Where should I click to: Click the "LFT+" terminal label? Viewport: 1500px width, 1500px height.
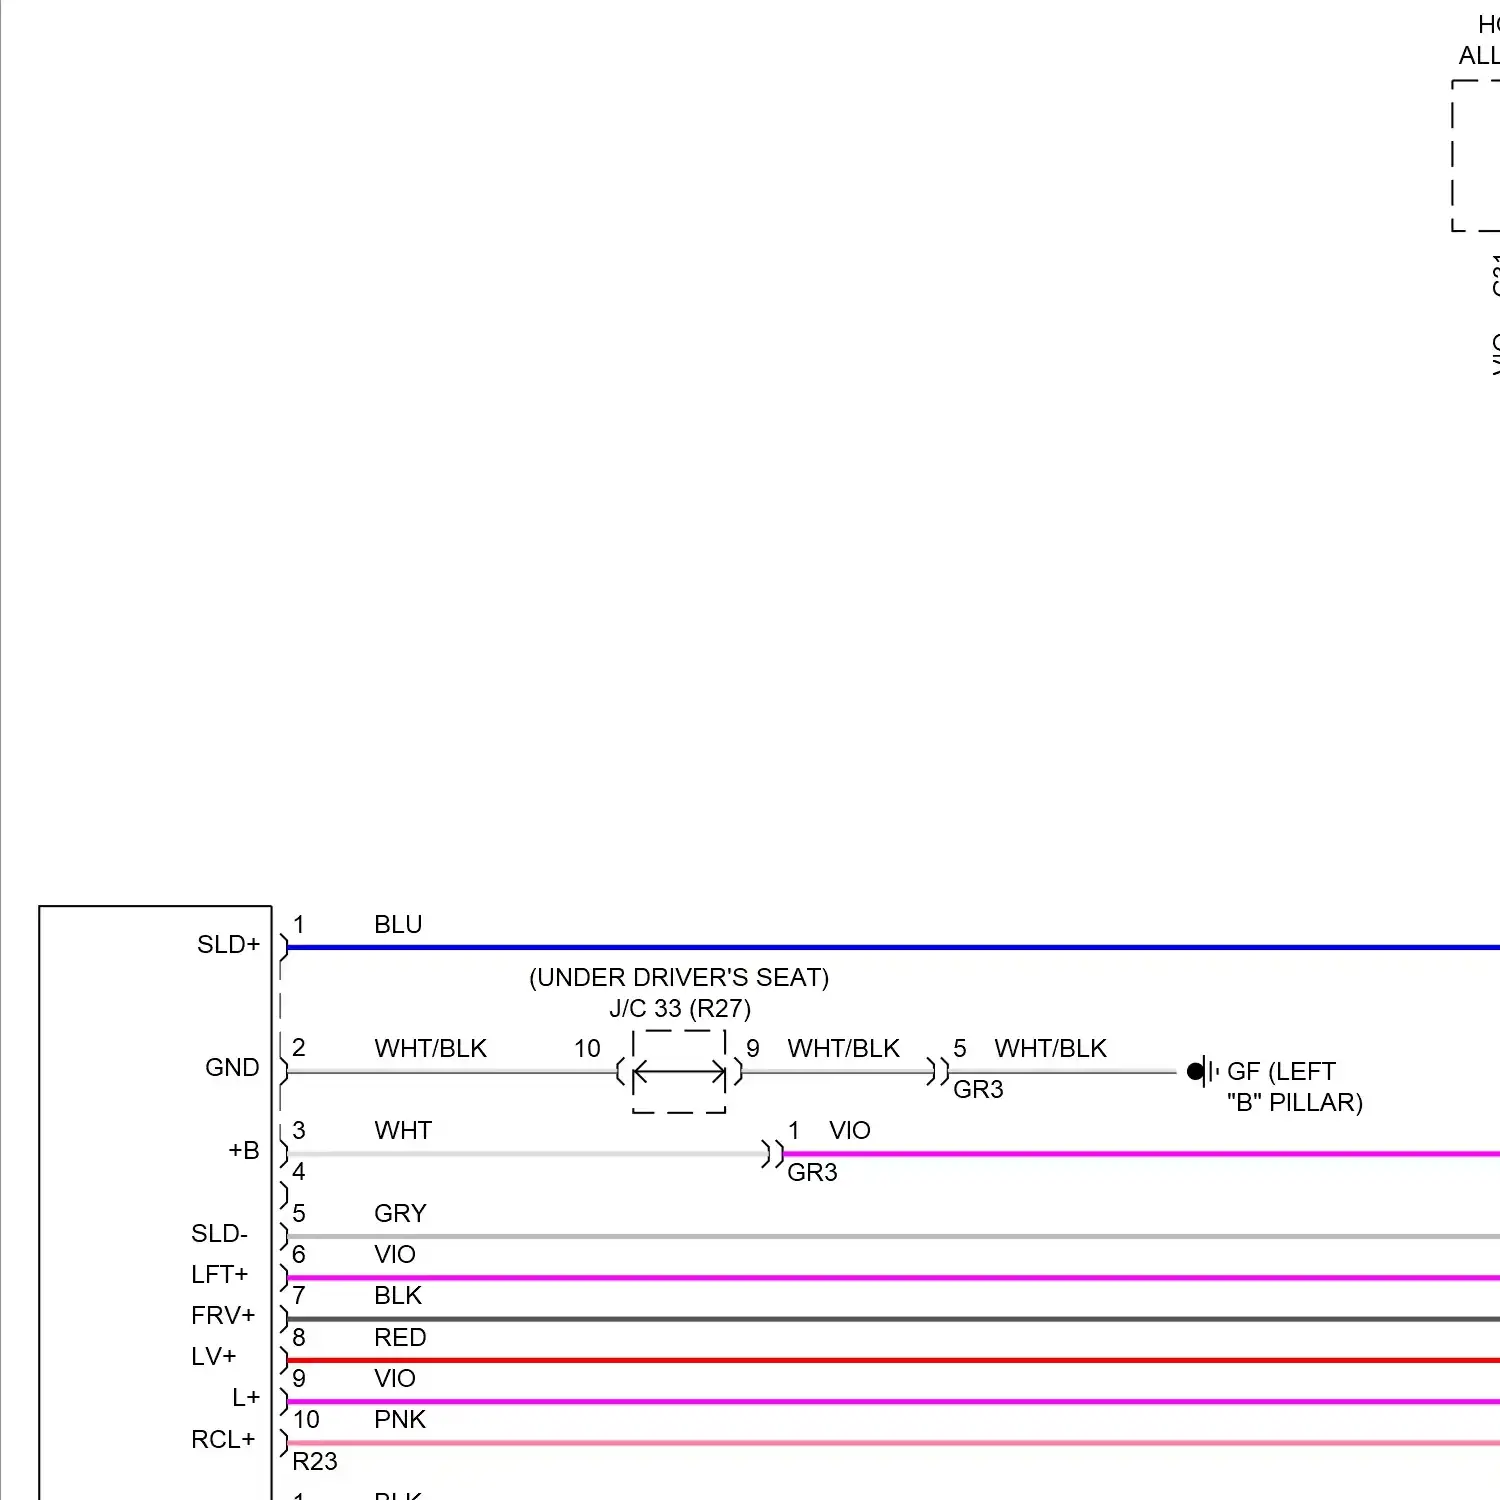219,1275
